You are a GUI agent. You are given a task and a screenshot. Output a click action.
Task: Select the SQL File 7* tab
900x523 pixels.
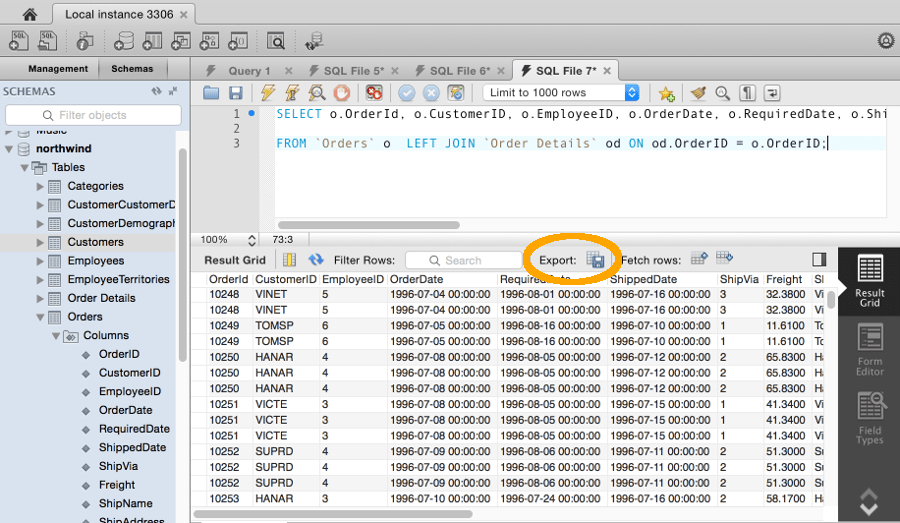point(565,71)
